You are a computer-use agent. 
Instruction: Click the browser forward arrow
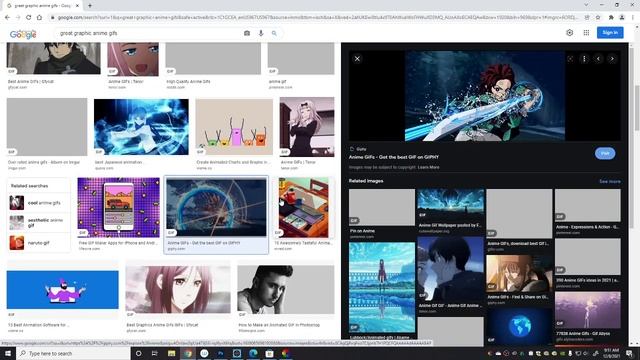pos(18,18)
